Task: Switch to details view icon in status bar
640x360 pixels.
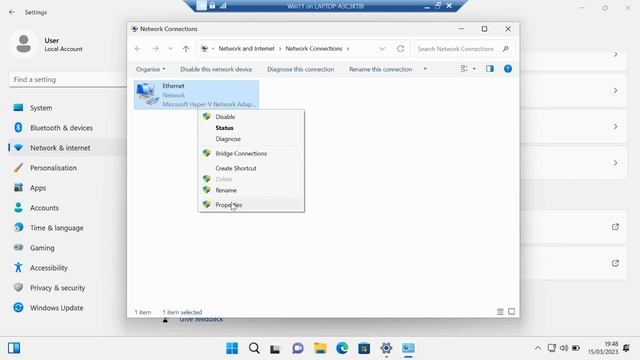Action: 500,312
